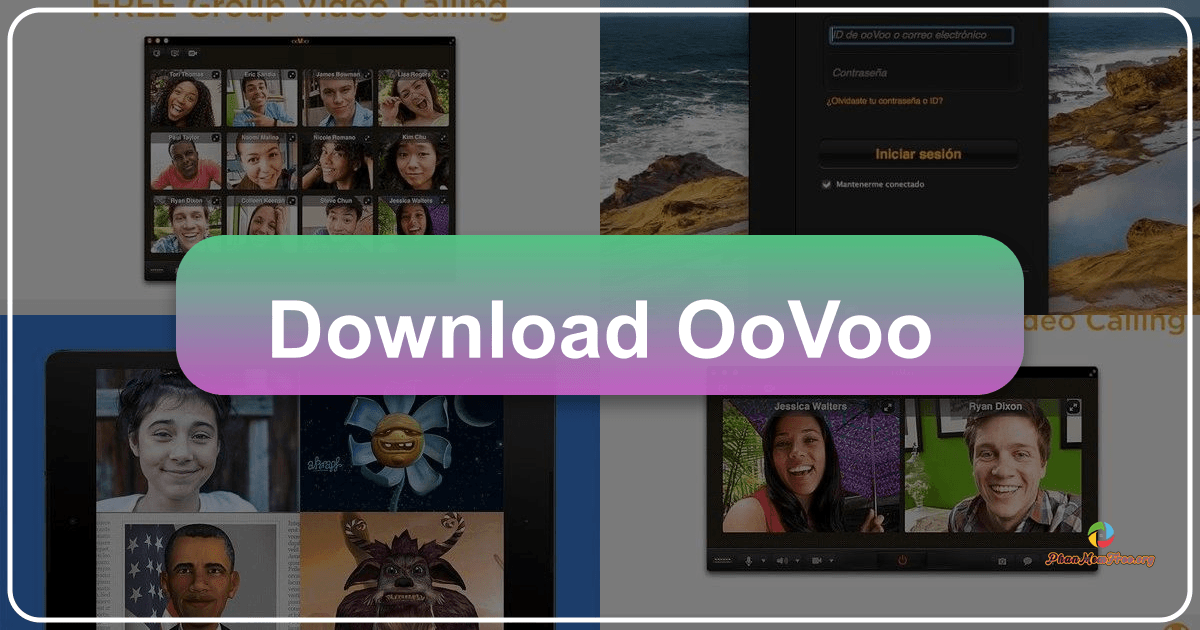The height and width of the screenshot is (630, 1200).
Task: Toggle the camera icon on Tori Thomas's tile
Action: (x=214, y=74)
